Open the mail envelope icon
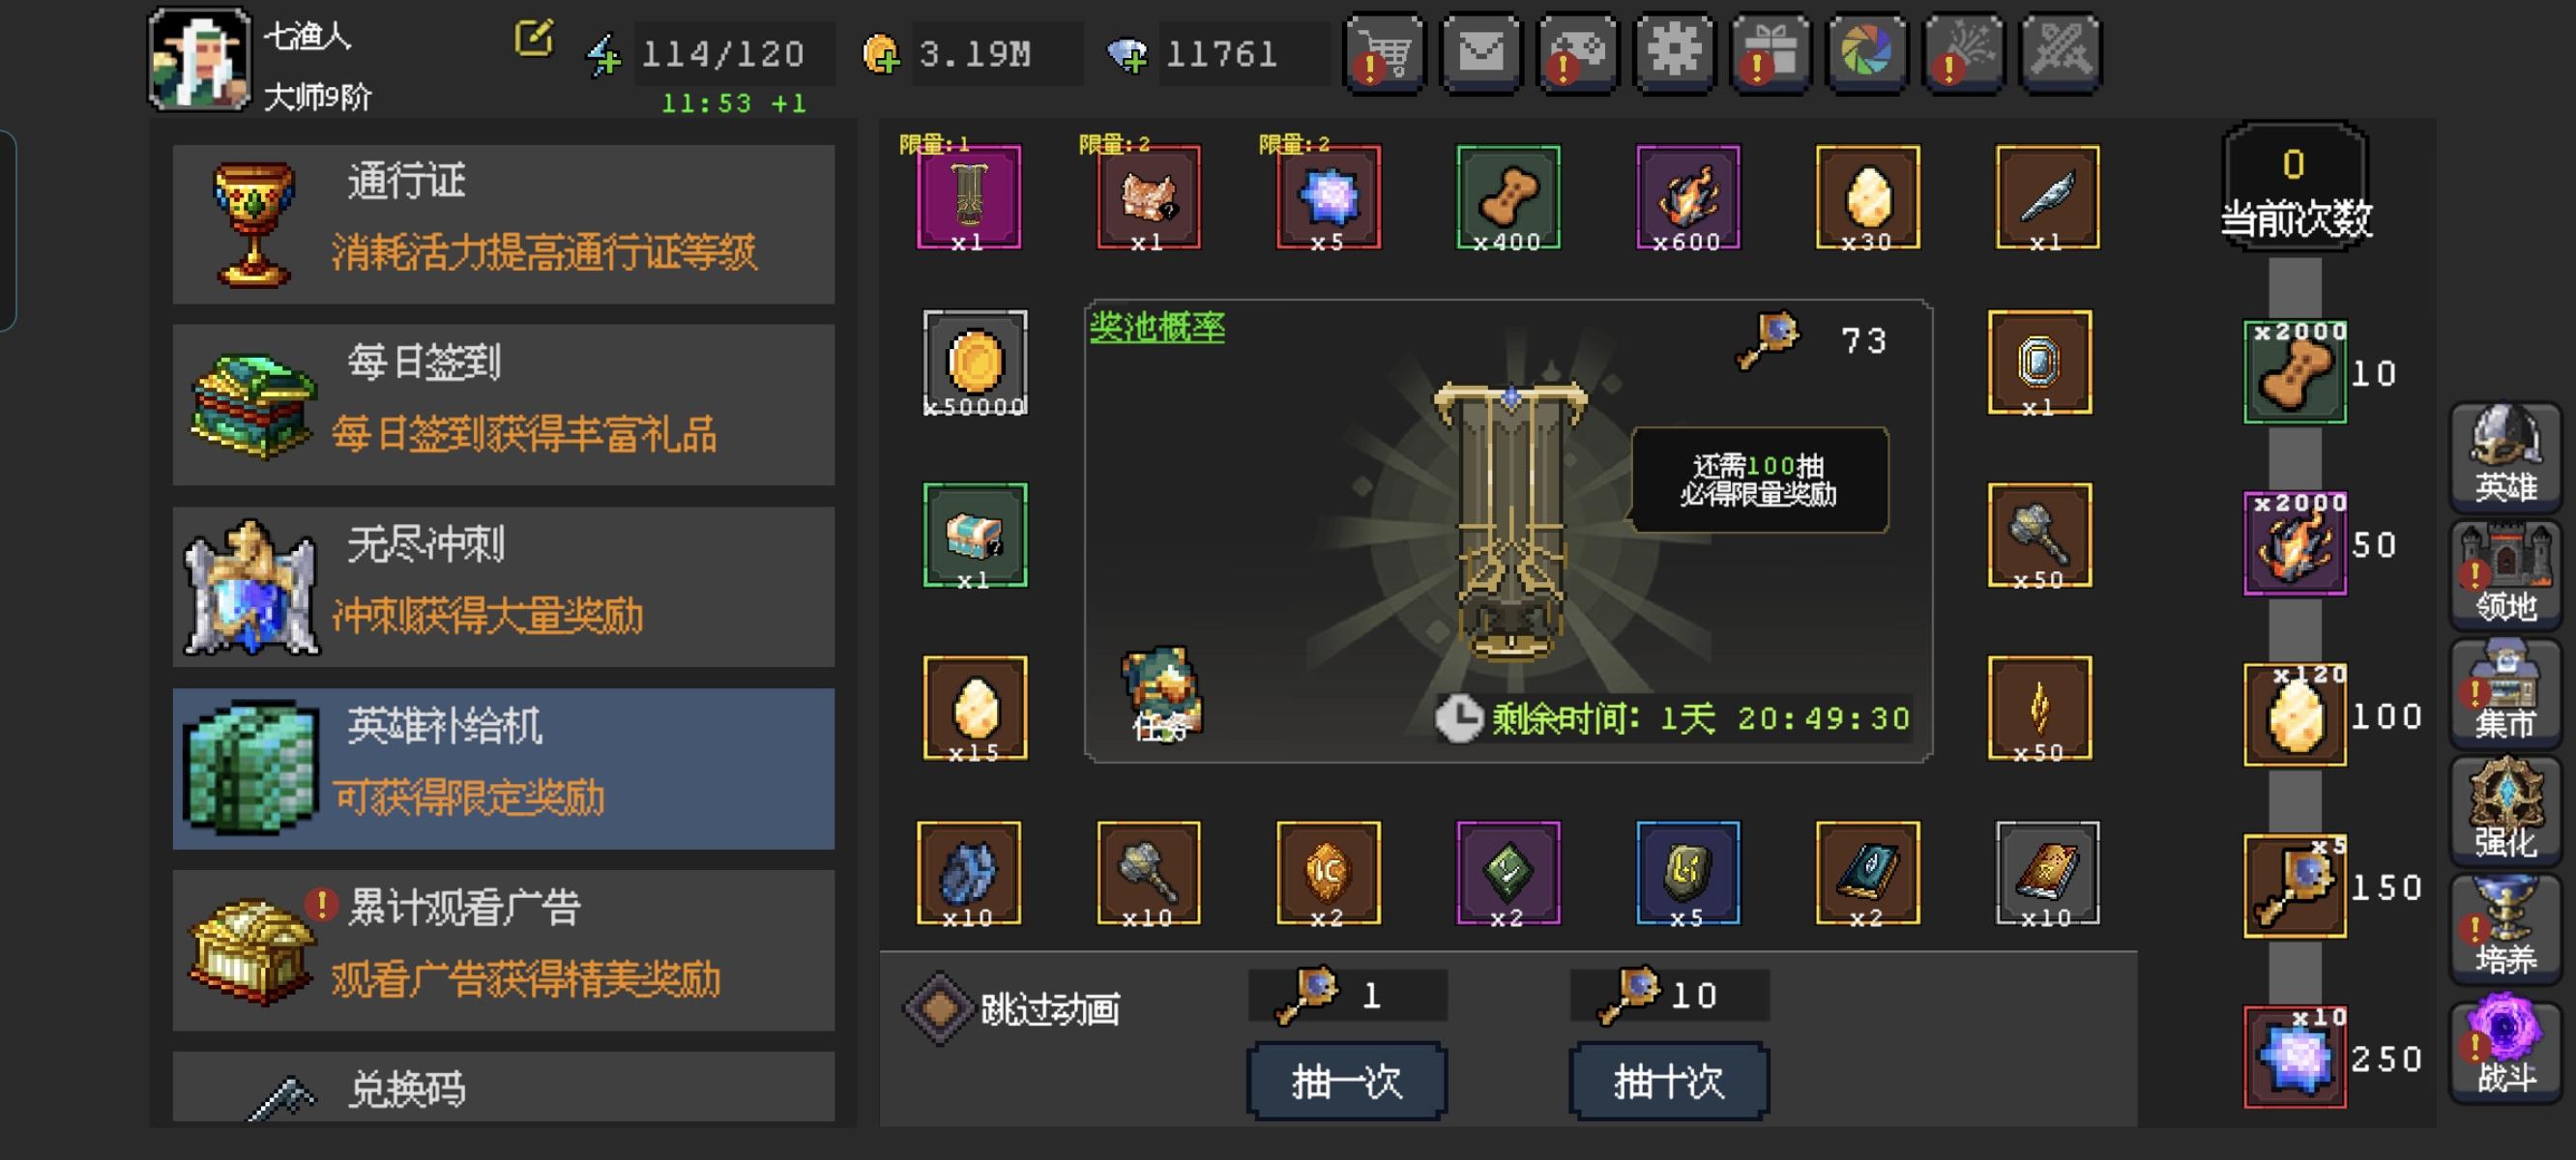This screenshot has height=1160, width=2576. [1481, 53]
